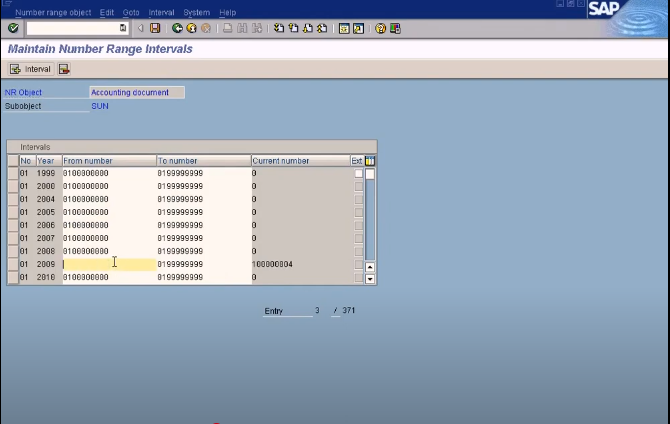The image size is (670, 424).
Task: Click To number column header
Action: click(x=204, y=161)
